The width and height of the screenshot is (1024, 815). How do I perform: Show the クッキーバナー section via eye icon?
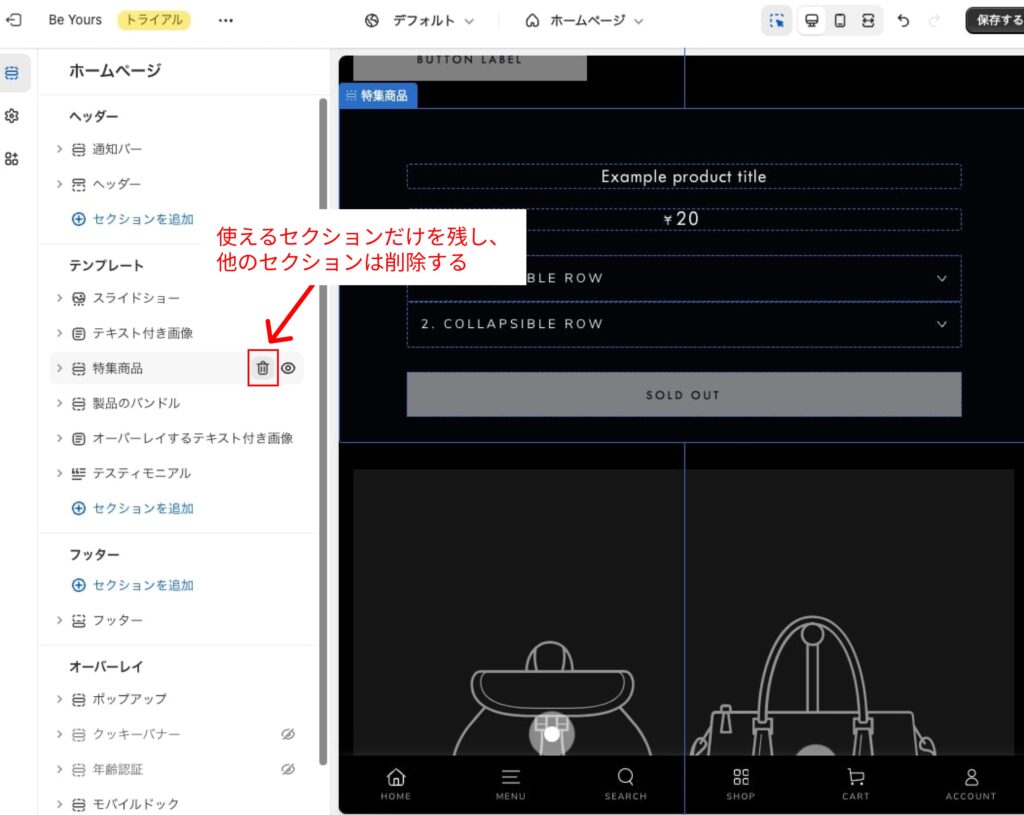click(288, 734)
